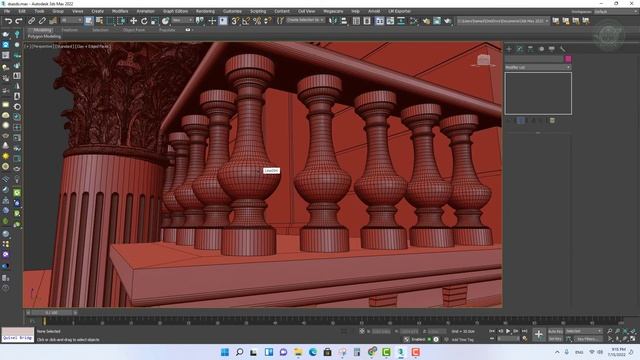640x360 pixels.
Task: Open the Edit menu
Action: coord(22,11)
